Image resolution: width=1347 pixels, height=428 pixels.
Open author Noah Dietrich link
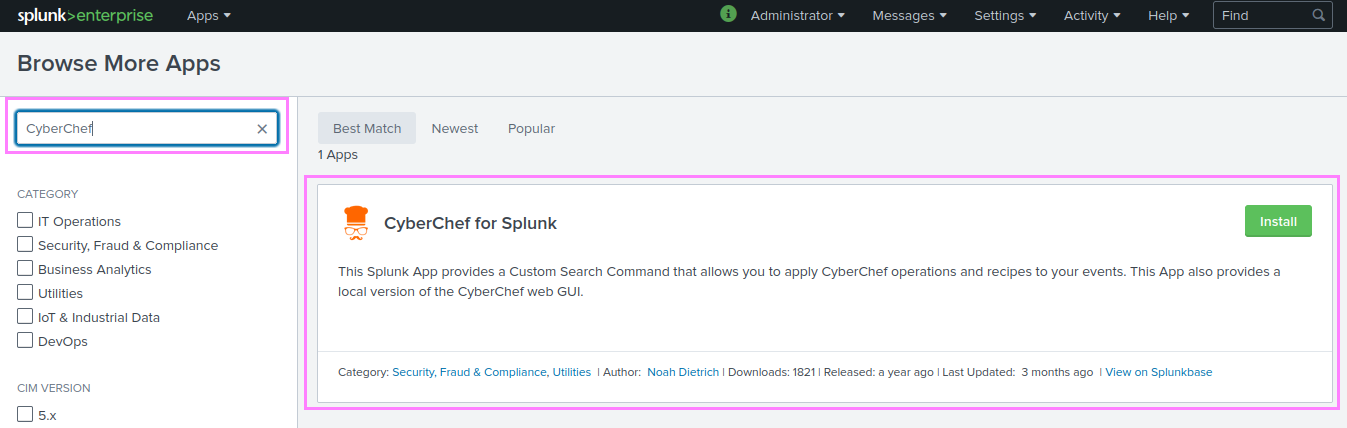tap(683, 372)
